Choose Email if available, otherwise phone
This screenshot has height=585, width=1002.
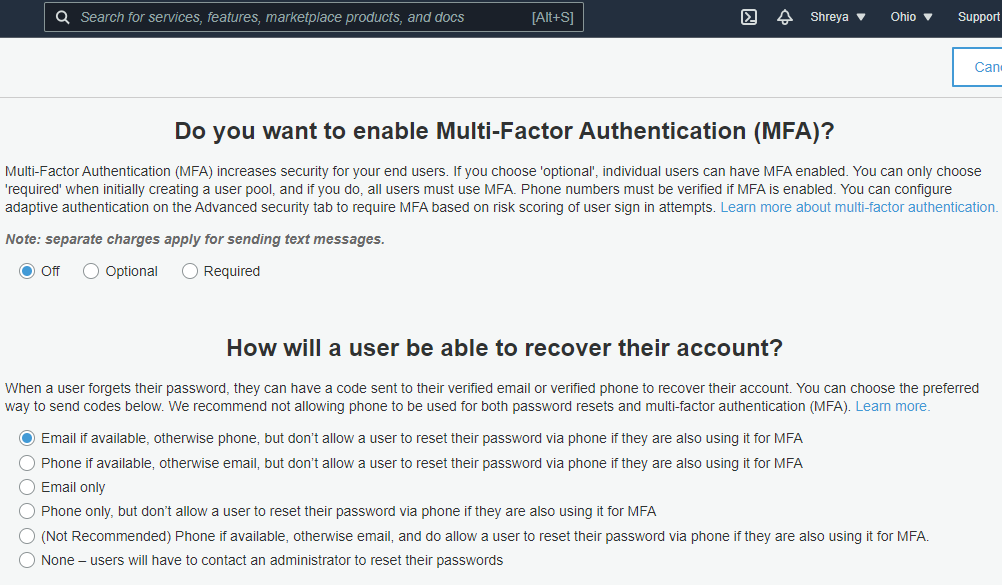point(27,438)
